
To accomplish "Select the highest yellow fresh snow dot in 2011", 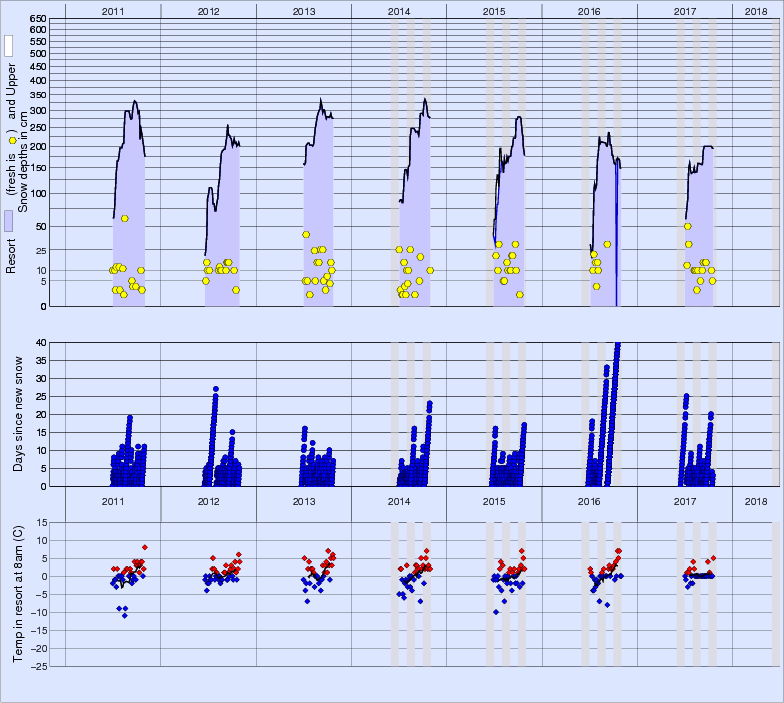I will coord(124,218).
